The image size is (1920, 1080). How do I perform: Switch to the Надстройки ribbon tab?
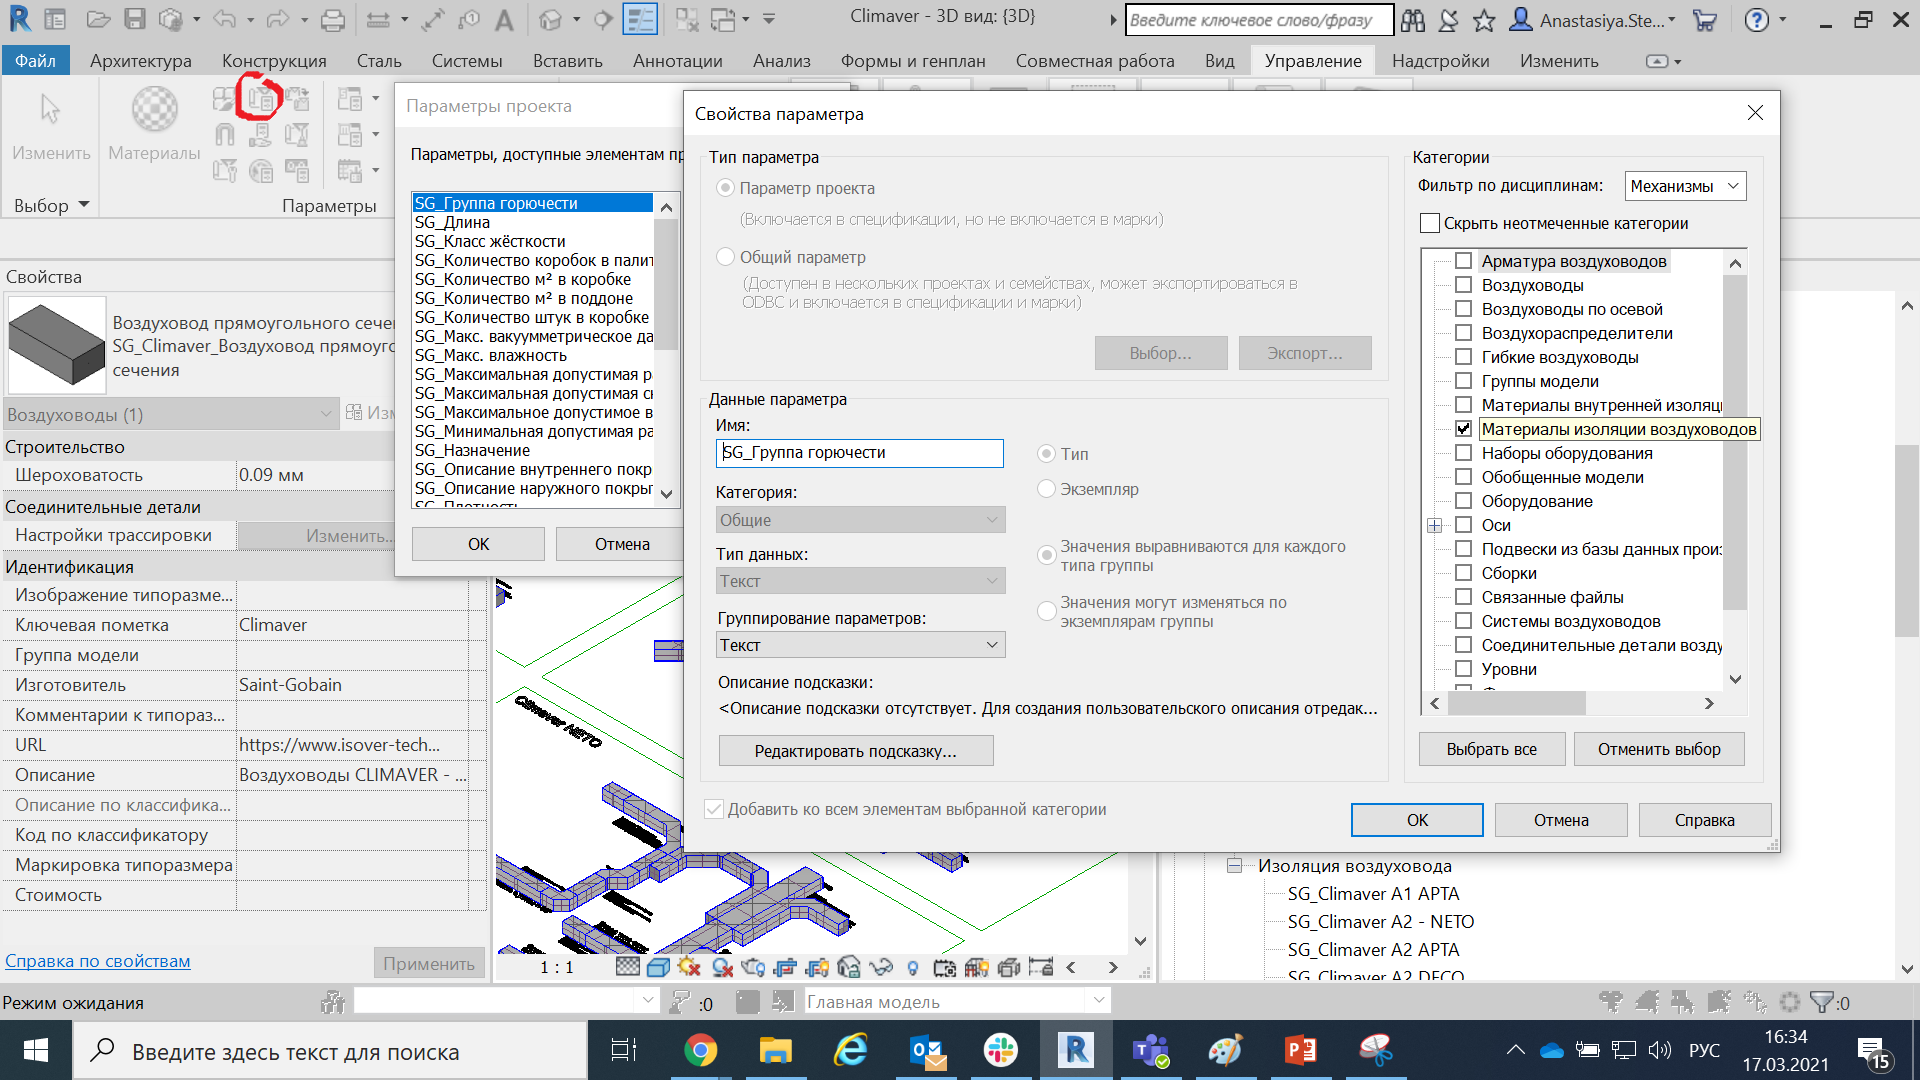point(1441,61)
